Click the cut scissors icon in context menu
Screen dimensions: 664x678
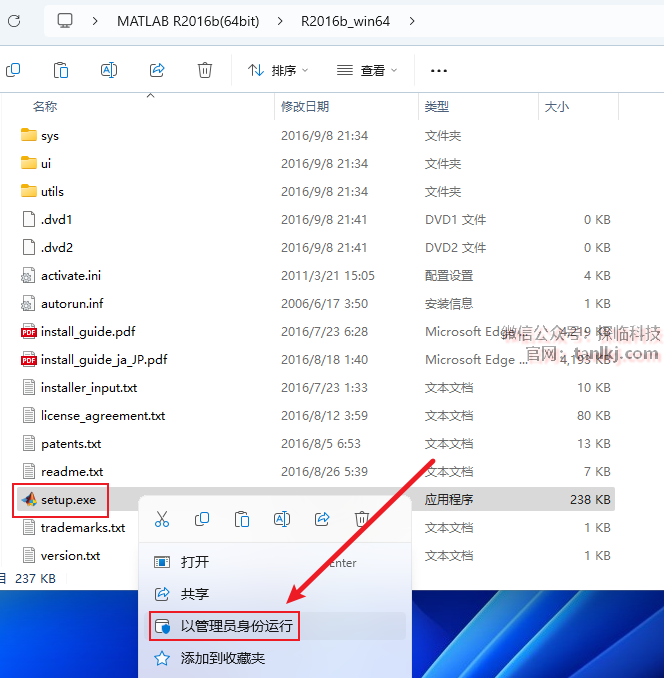click(x=162, y=518)
